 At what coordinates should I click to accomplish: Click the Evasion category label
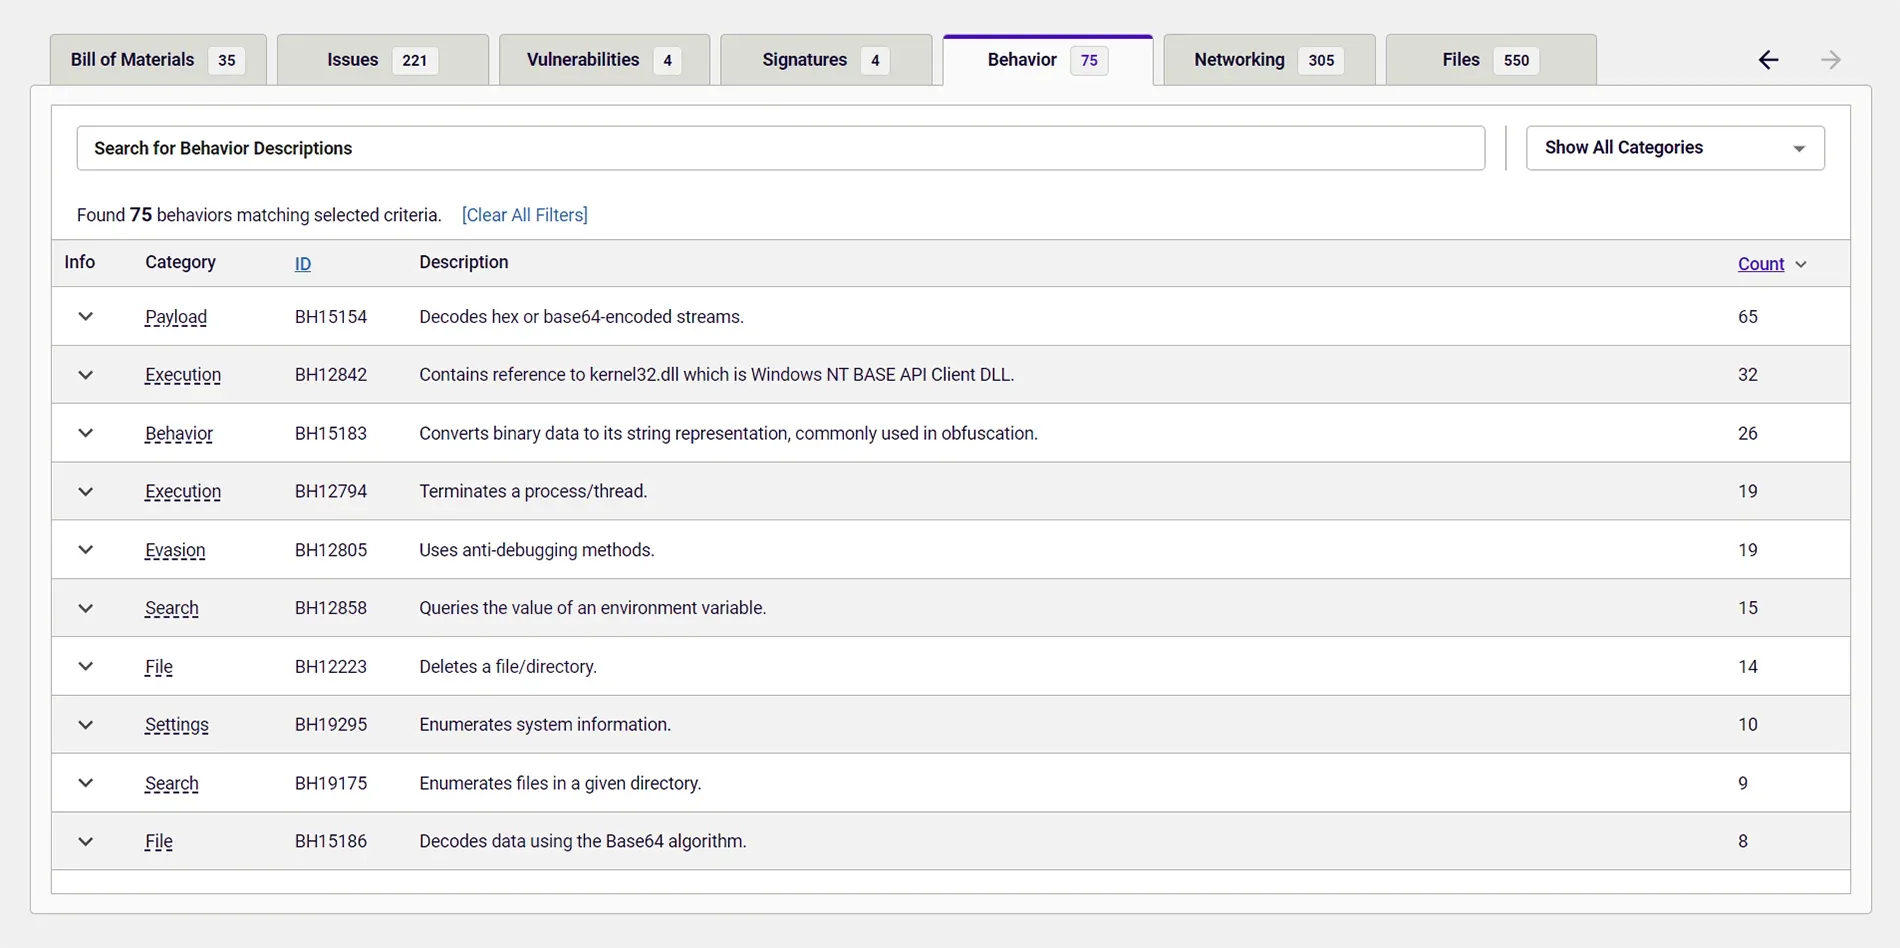175,550
